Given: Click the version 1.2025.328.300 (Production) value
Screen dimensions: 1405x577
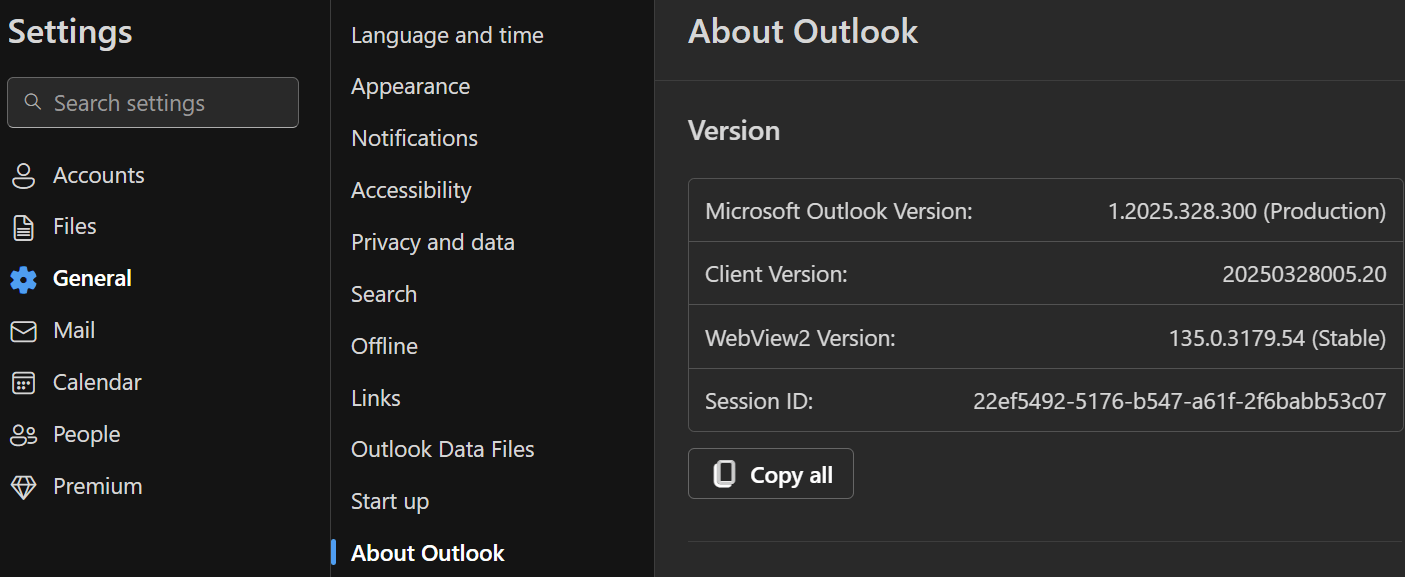Looking at the screenshot, I should pos(1247,211).
